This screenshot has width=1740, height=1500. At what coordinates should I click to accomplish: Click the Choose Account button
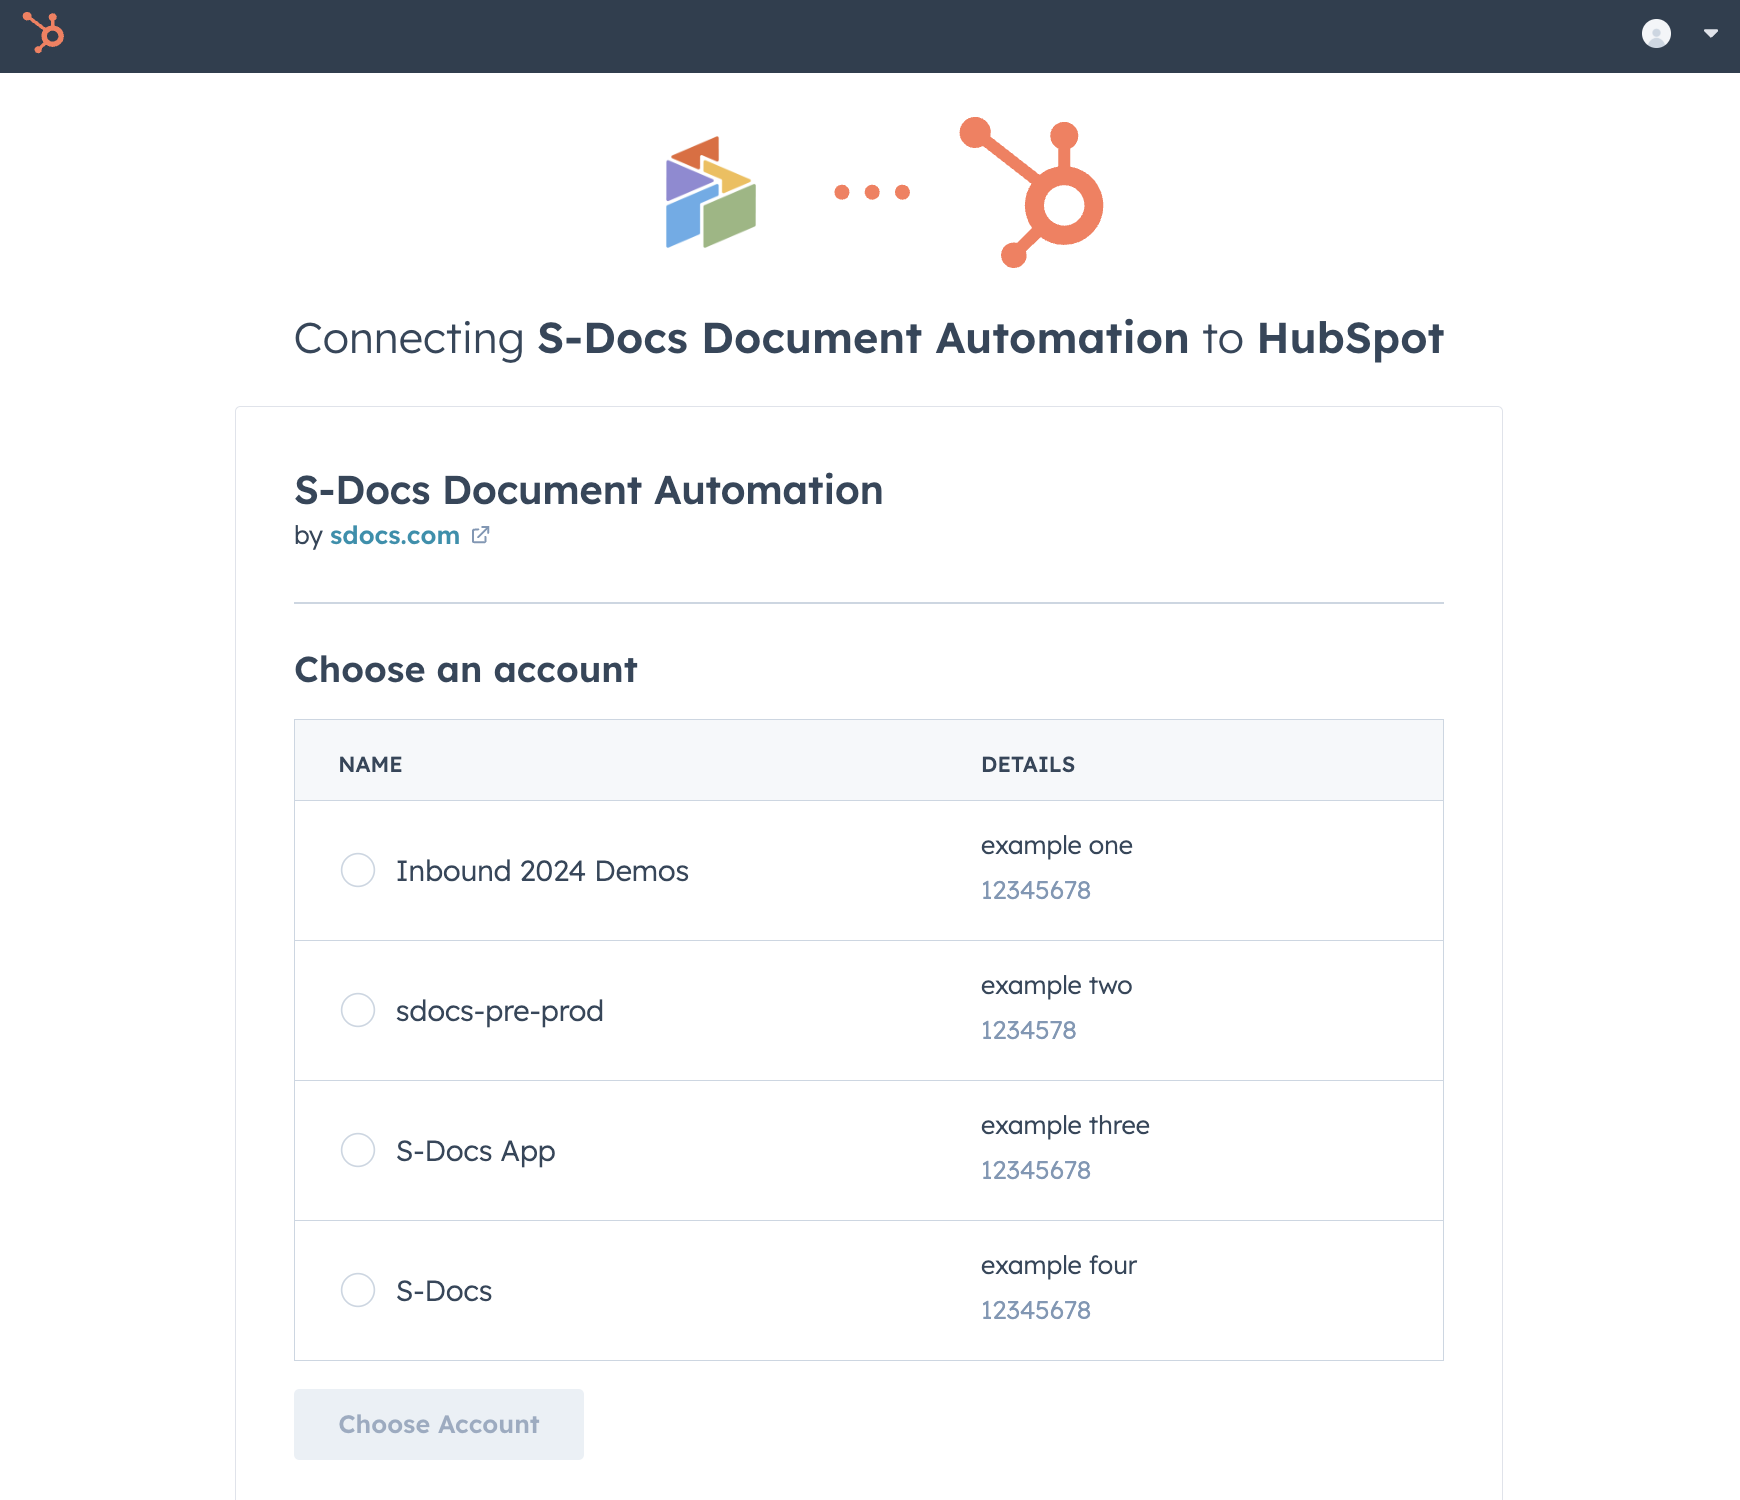click(x=439, y=1424)
